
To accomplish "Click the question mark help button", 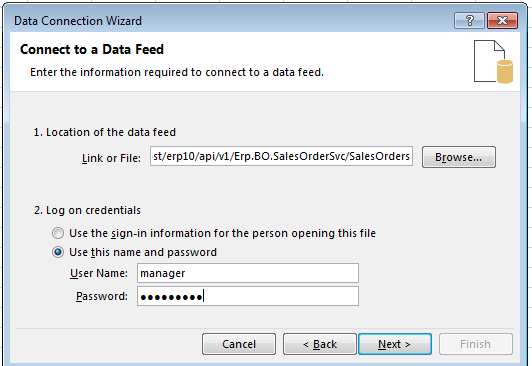I will (470, 21).
